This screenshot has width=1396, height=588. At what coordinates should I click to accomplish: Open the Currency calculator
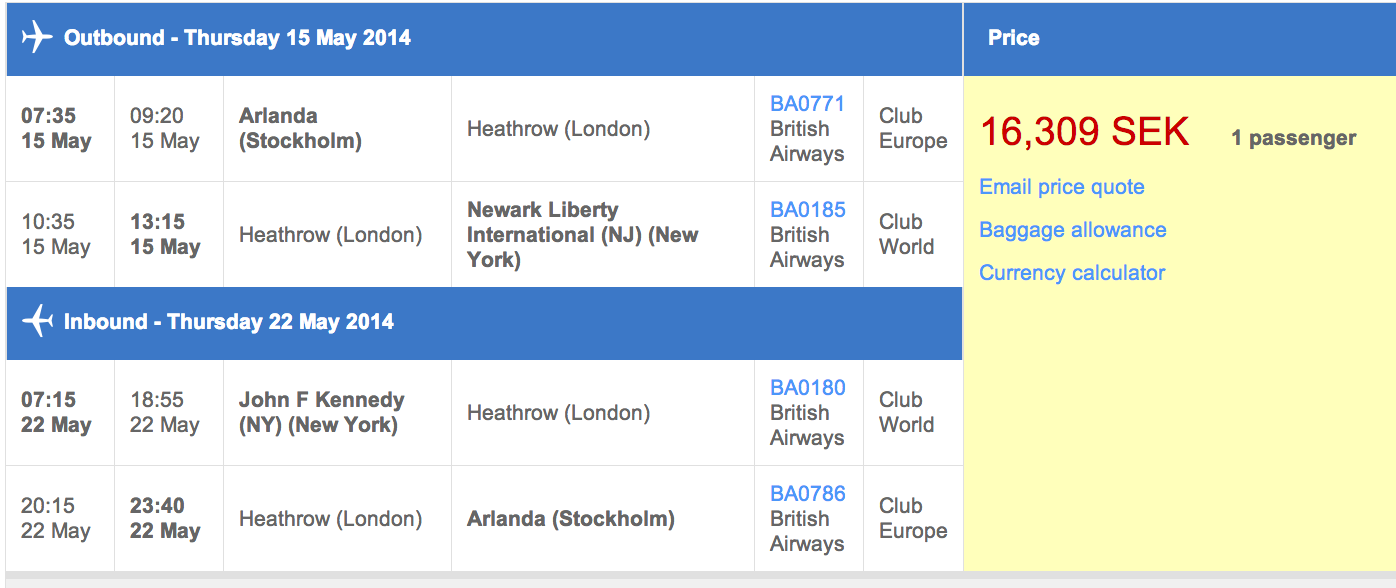(1072, 273)
